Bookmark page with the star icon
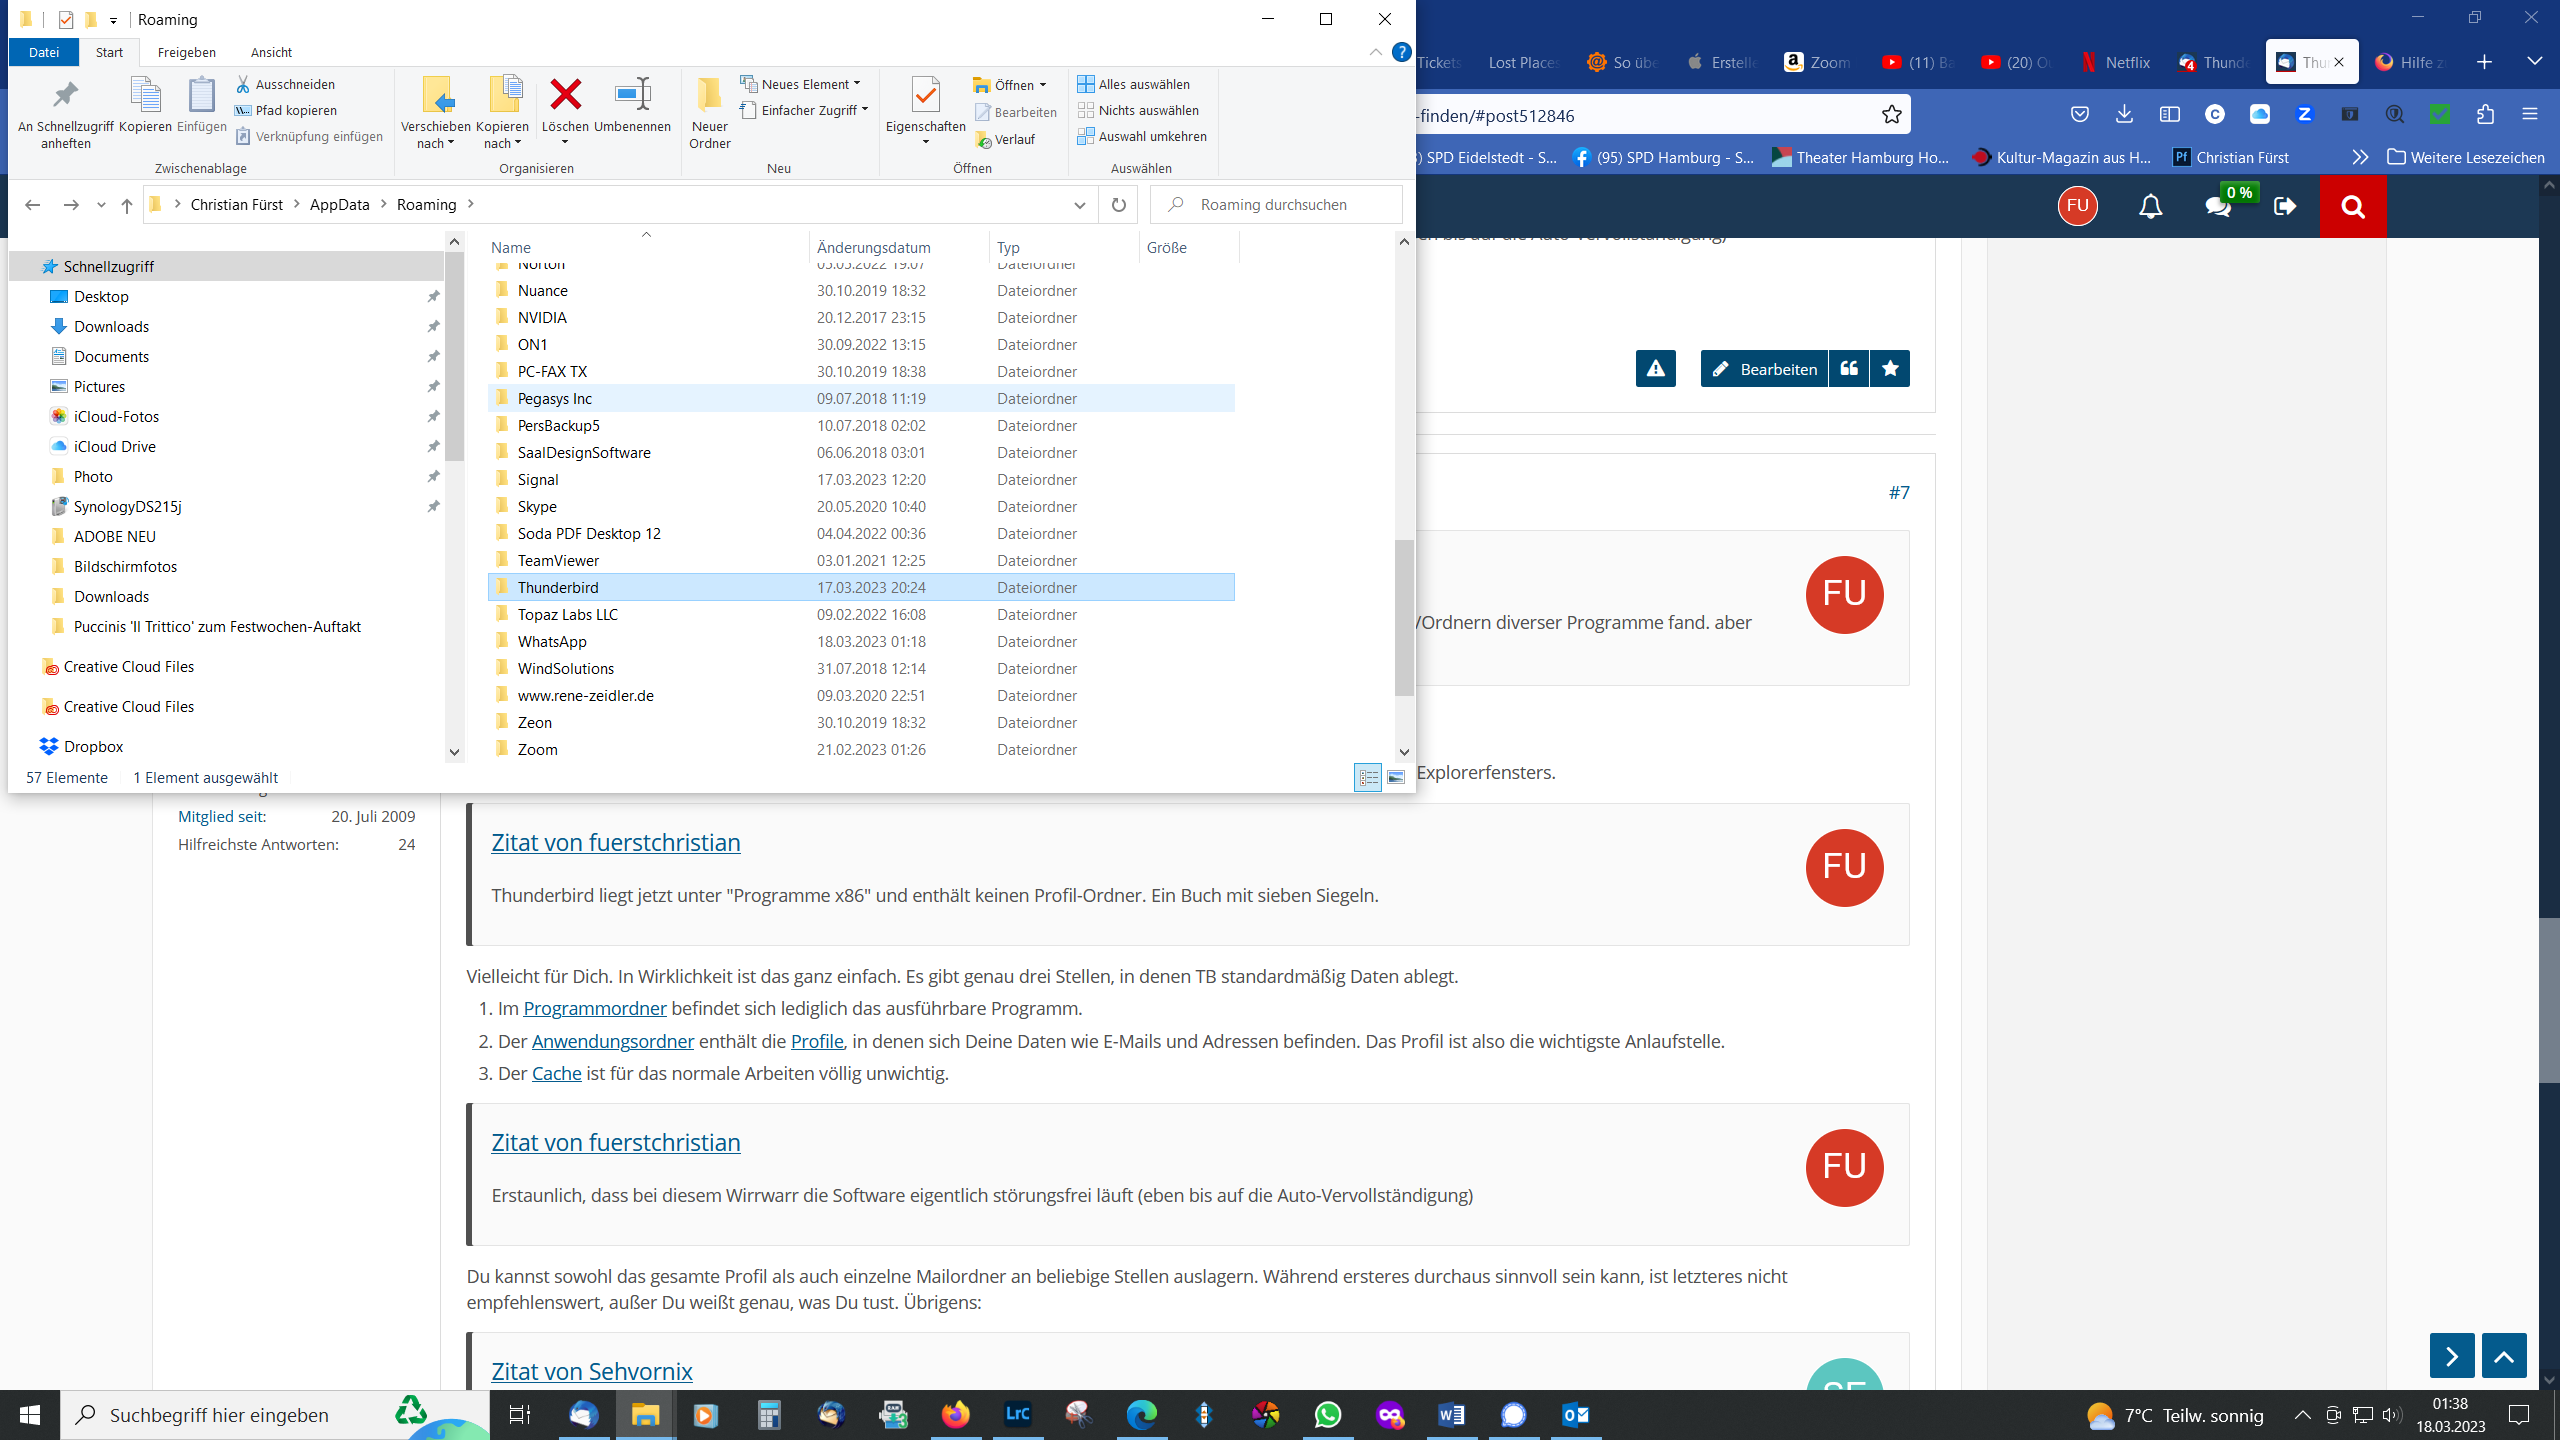 pos(1891,115)
